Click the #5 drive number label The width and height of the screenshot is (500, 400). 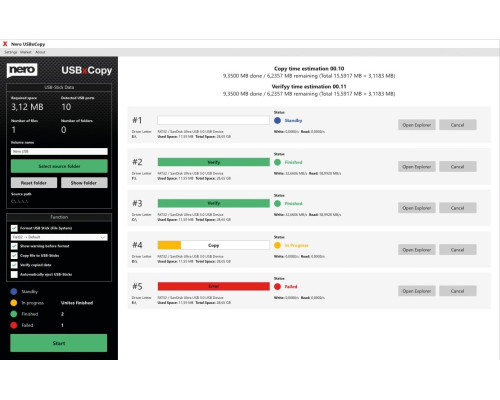click(x=137, y=286)
